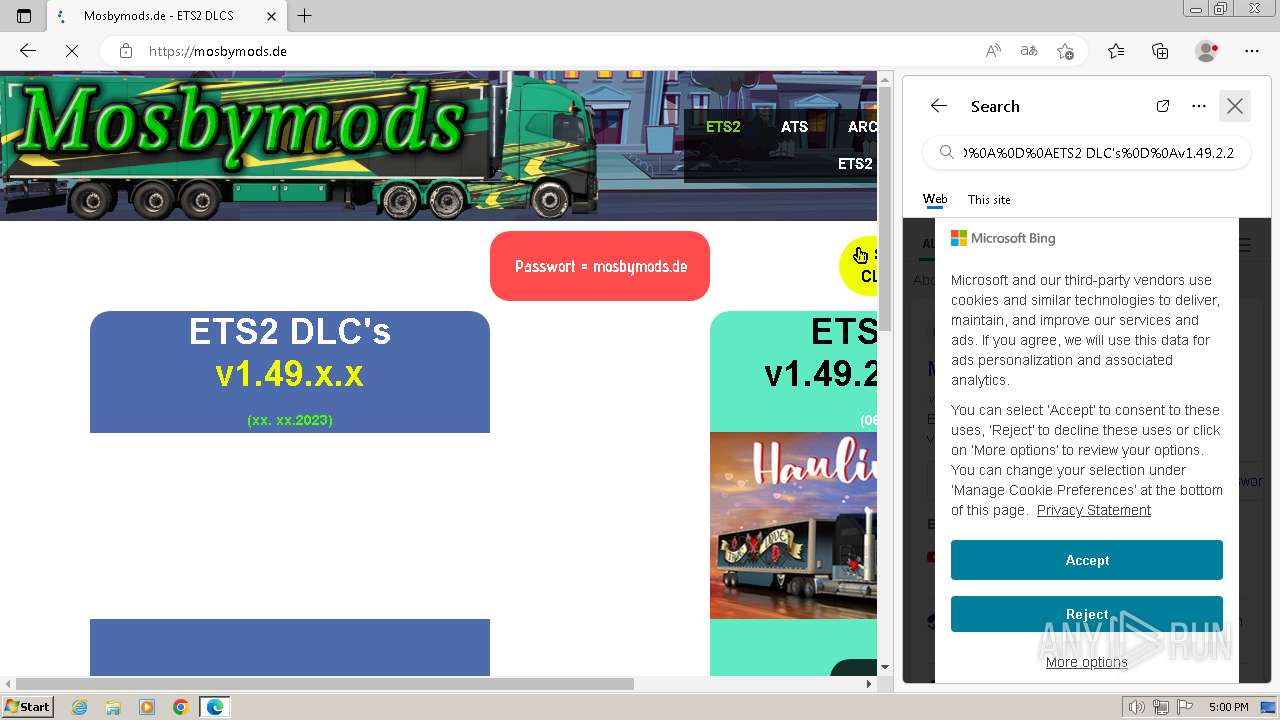This screenshot has width=1280, height=720.
Task: Add this page to favorites
Action: 1065,51
